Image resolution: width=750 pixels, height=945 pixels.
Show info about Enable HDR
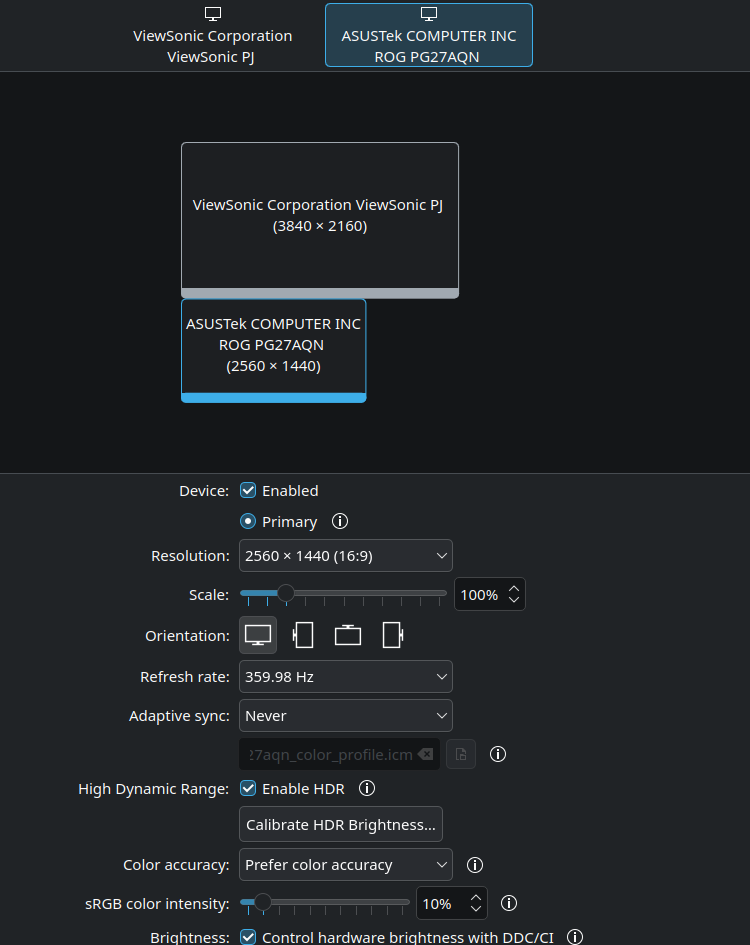tap(367, 788)
